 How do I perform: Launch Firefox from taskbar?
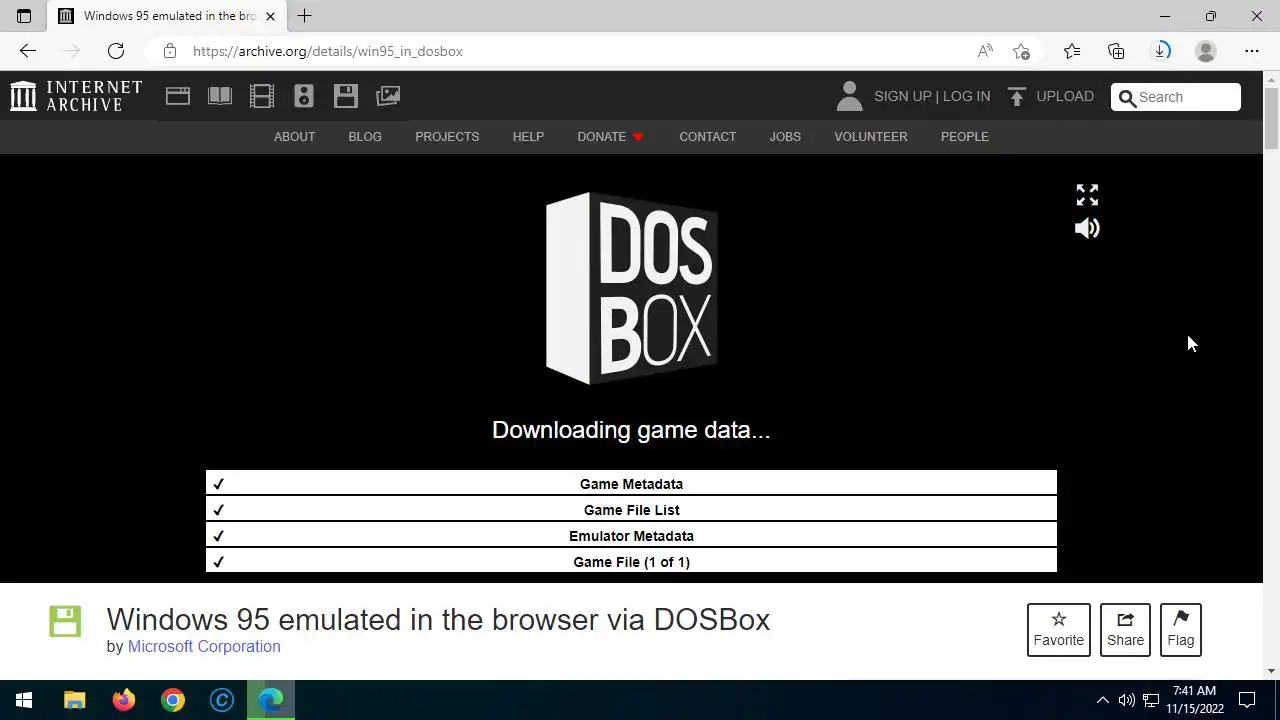pyautogui.click(x=124, y=700)
